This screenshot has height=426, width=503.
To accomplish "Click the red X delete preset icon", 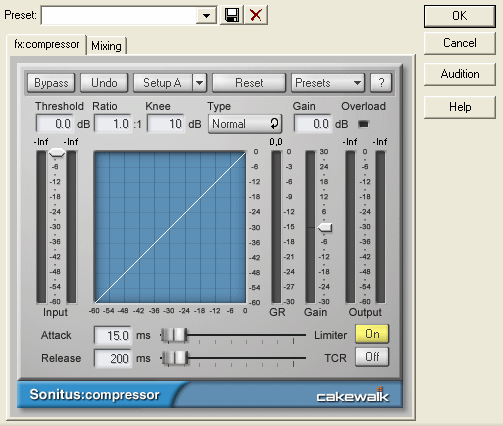I will 256,15.
